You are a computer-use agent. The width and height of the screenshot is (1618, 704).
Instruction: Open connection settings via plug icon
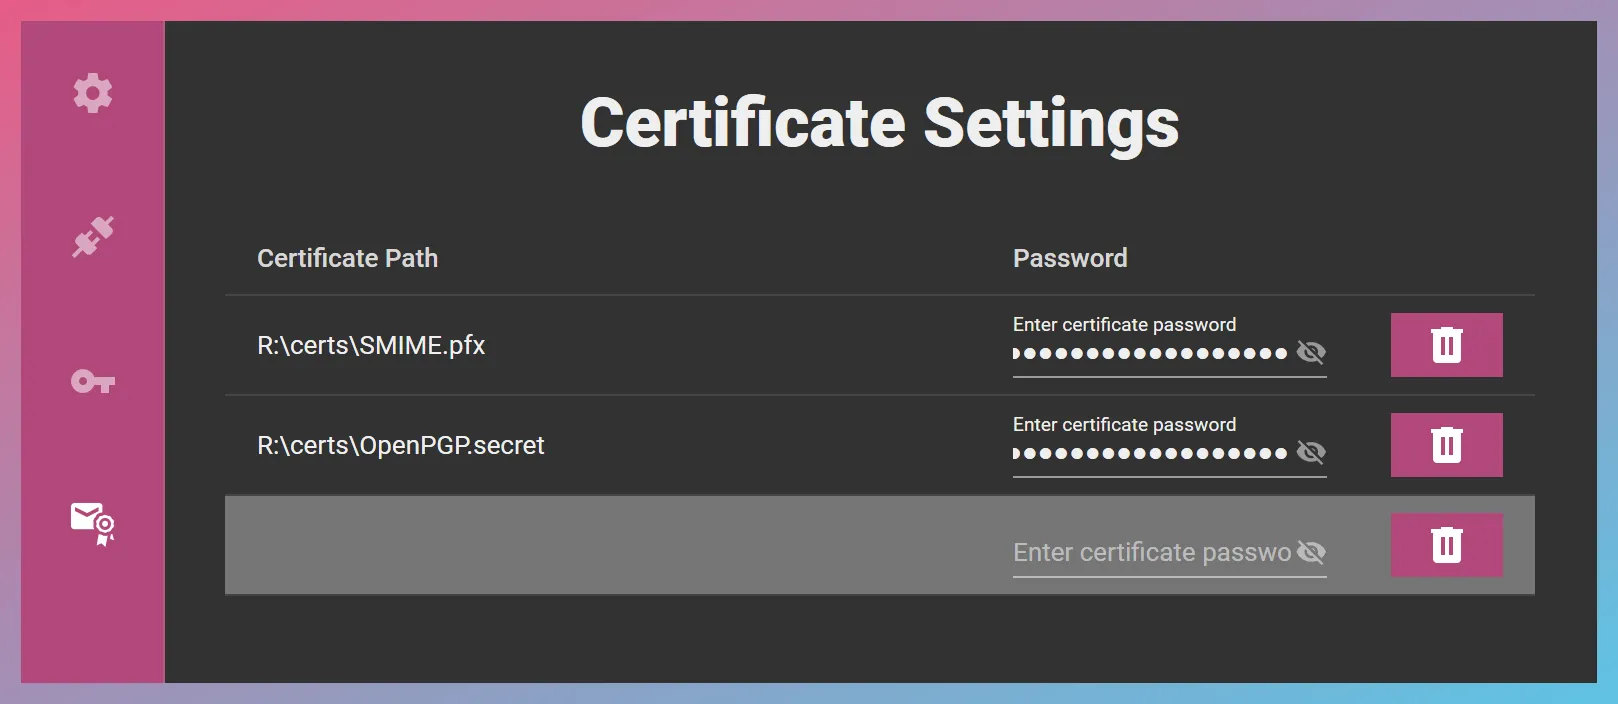click(x=92, y=237)
